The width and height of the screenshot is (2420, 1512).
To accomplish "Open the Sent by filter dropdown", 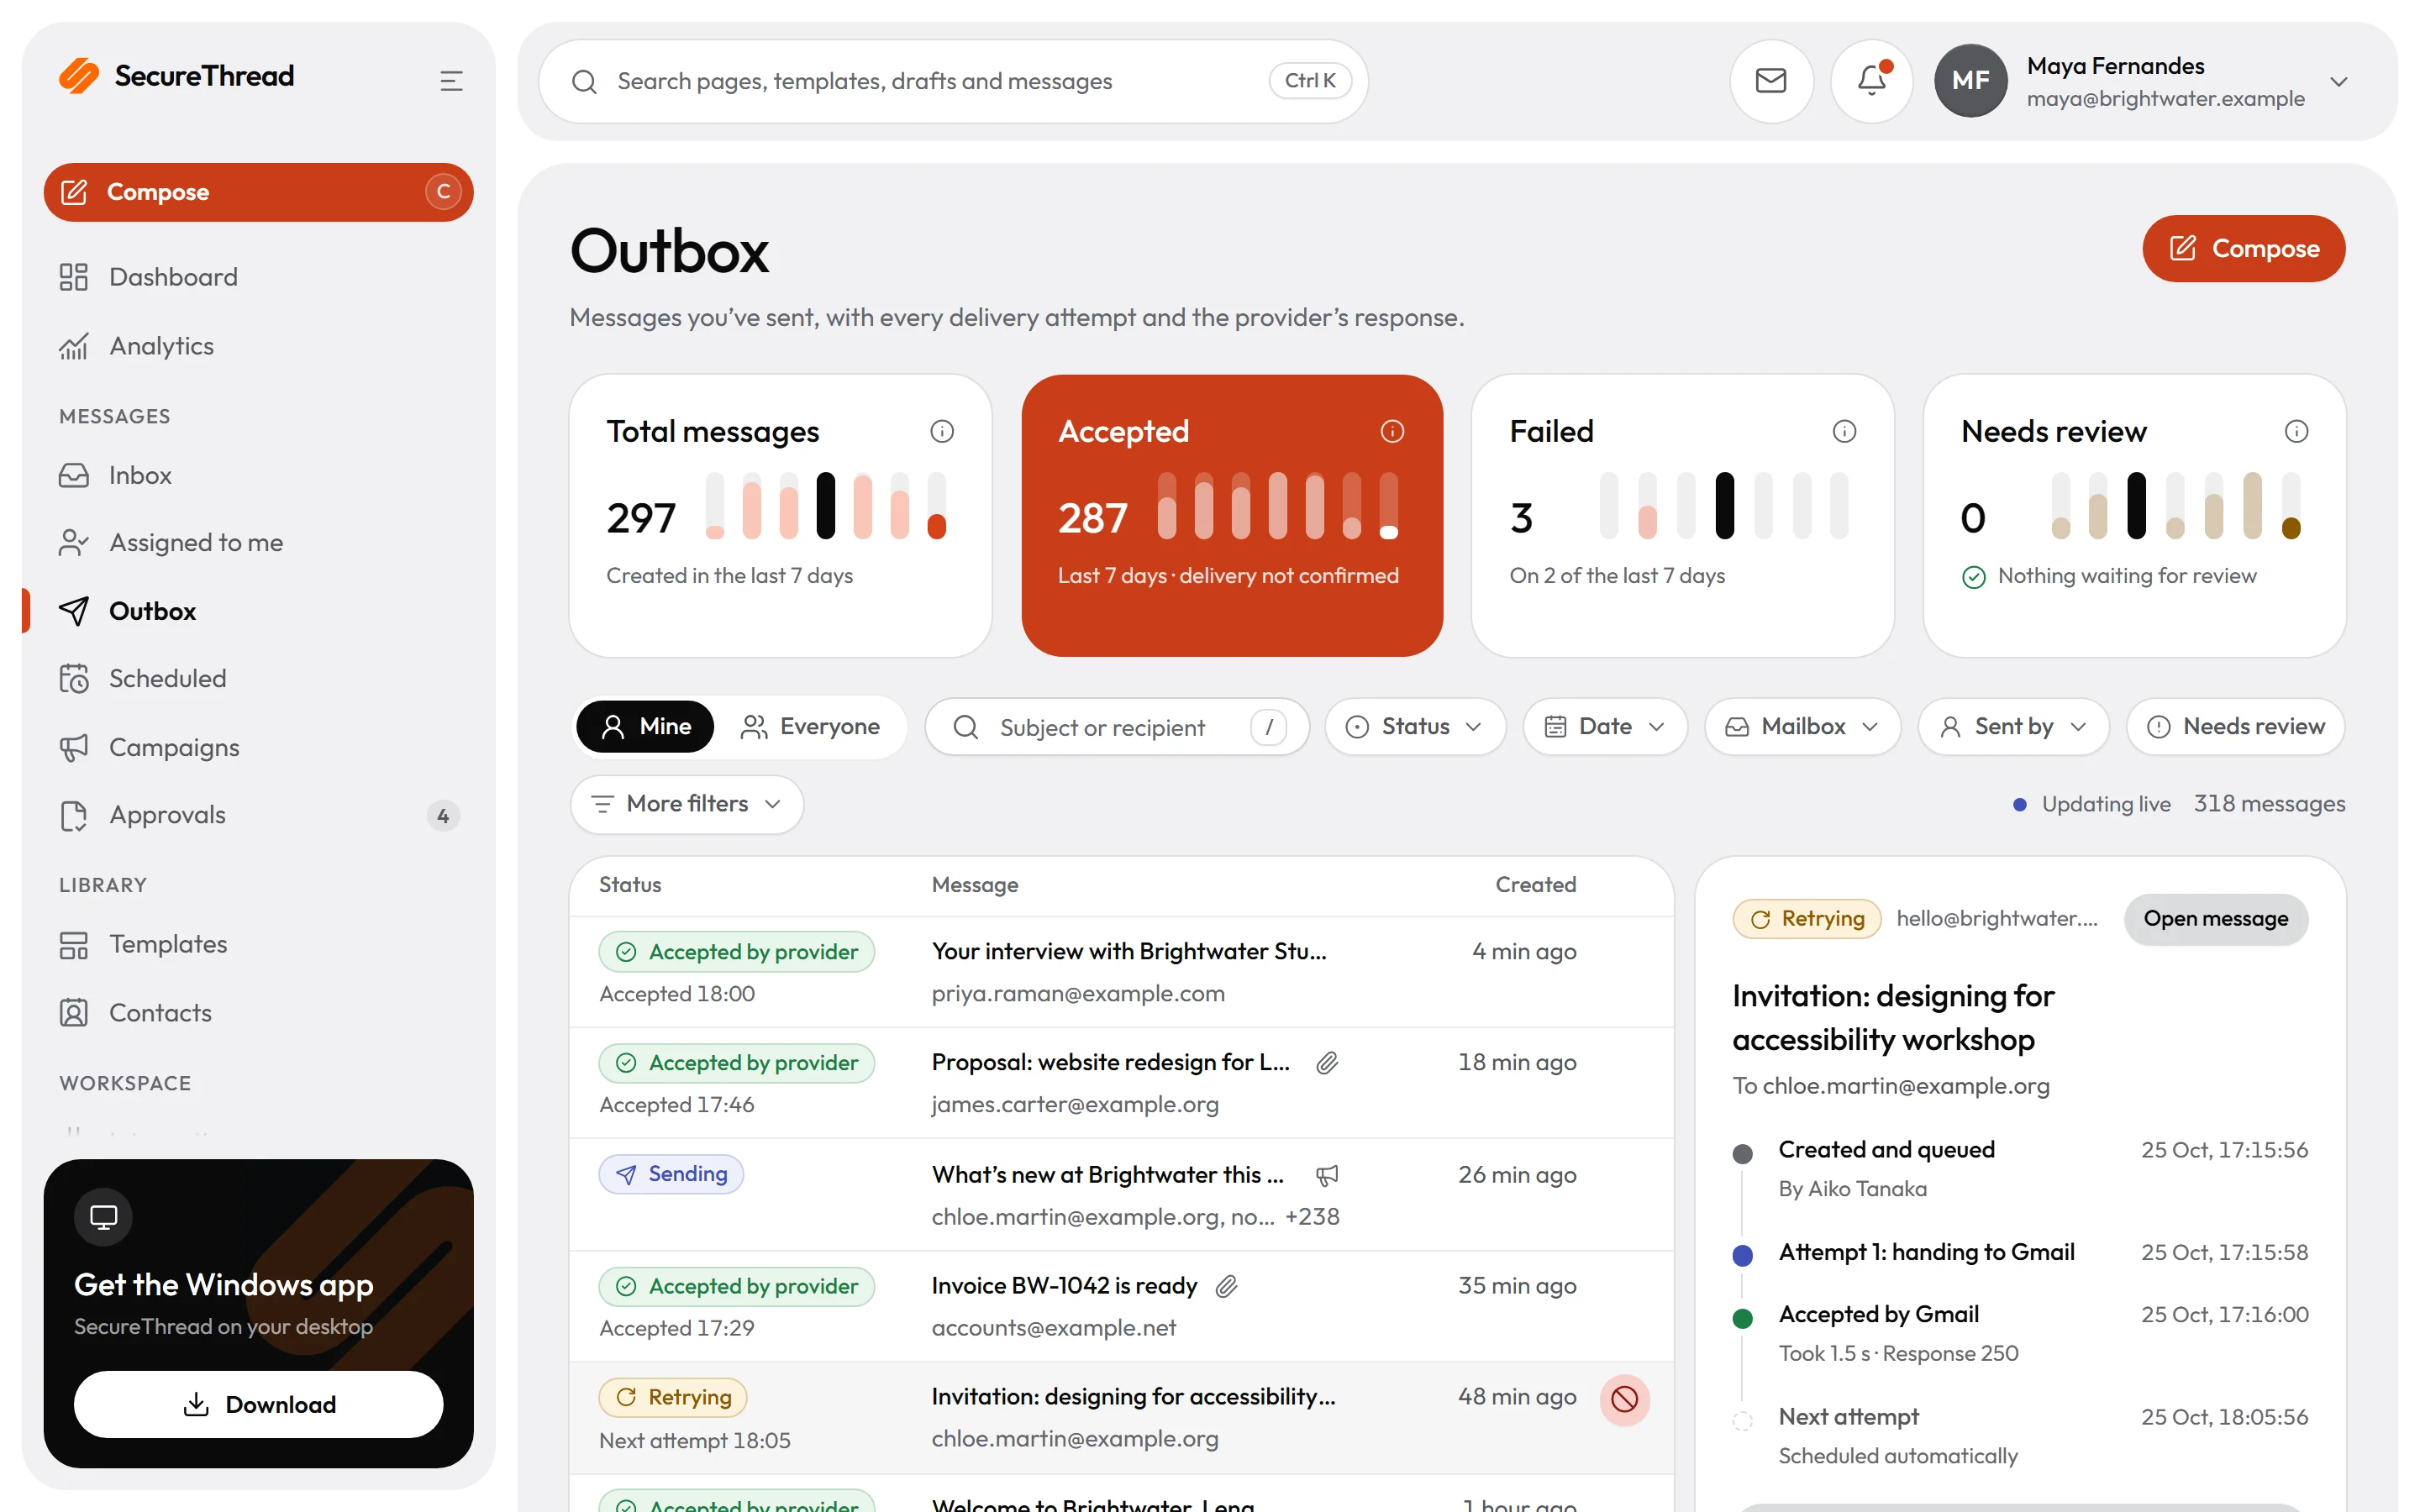I will (2013, 726).
